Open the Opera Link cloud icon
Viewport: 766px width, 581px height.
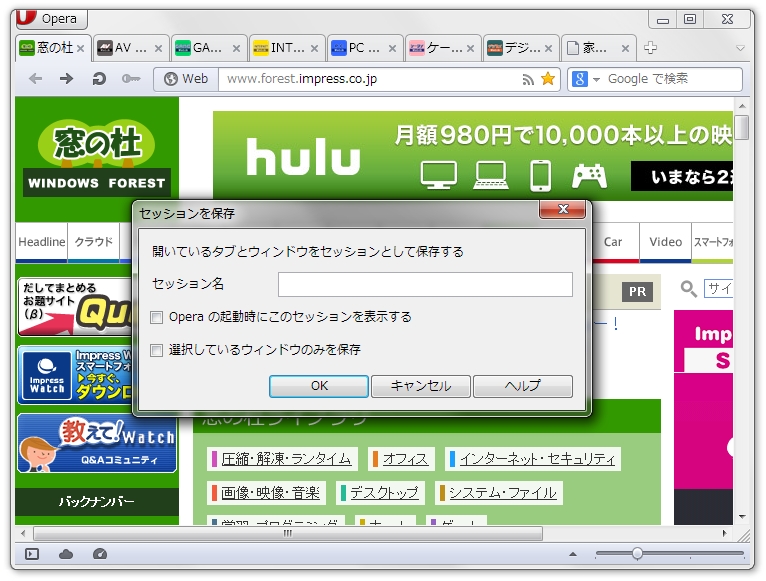[x=66, y=554]
